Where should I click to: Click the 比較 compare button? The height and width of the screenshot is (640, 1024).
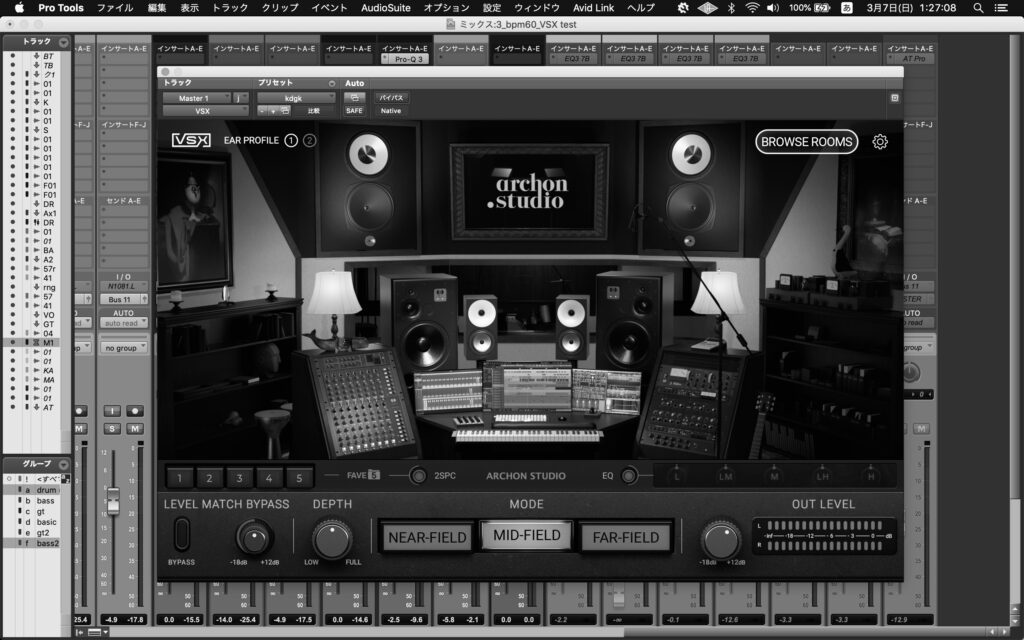coord(314,111)
